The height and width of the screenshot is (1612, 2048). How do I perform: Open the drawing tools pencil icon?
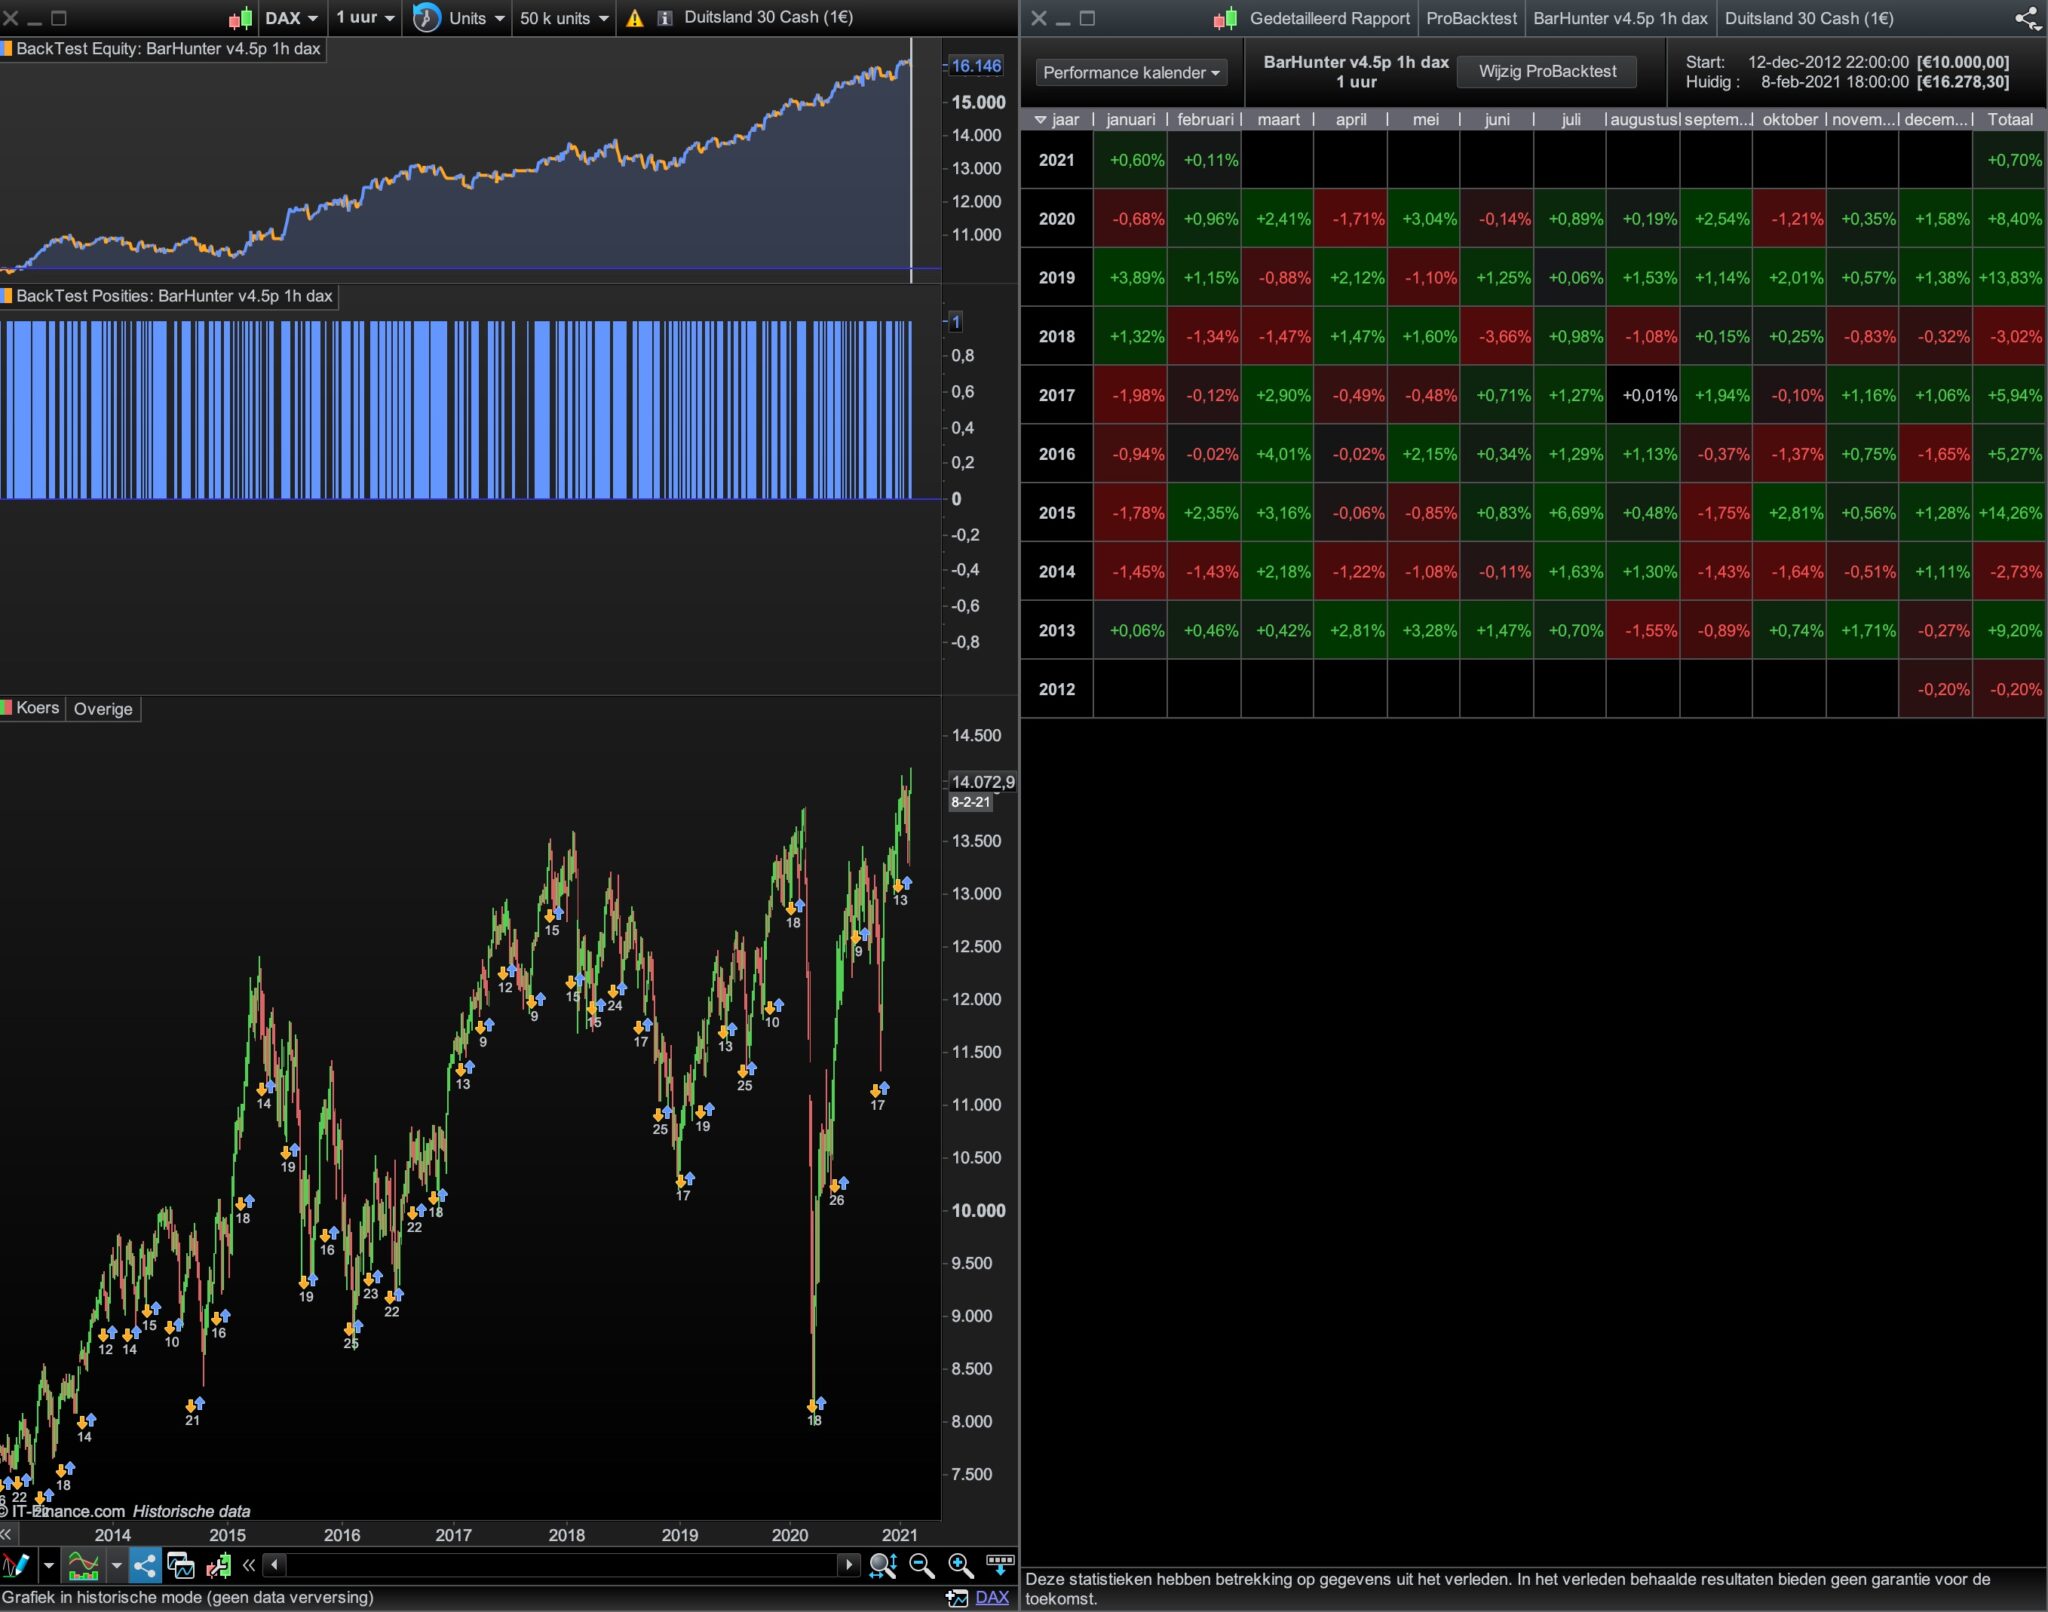[16, 1565]
